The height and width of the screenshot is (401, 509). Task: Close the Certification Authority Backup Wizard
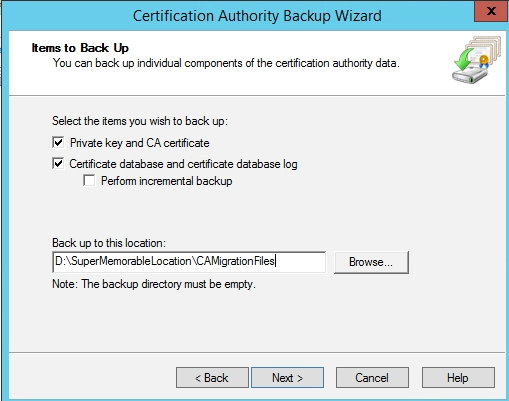pos(491,11)
